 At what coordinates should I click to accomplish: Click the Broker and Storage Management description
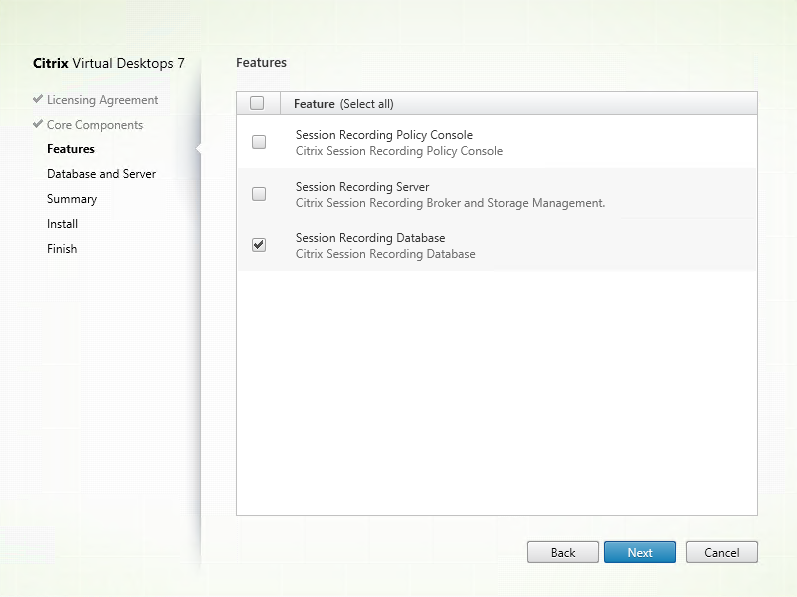click(450, 203)
